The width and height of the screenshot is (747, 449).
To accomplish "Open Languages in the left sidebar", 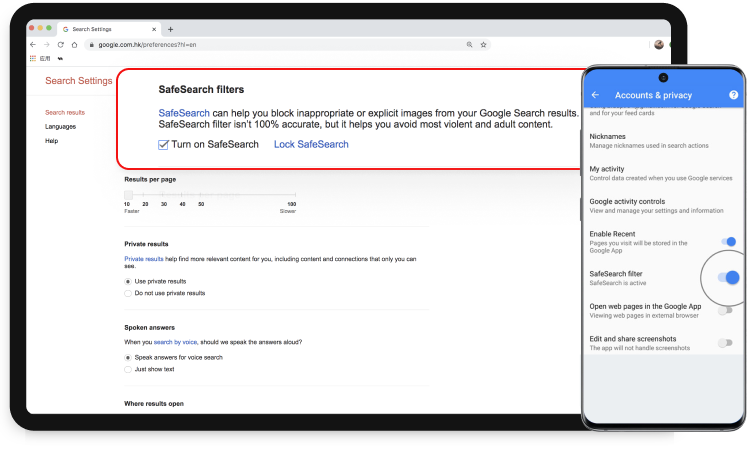I will point(60,127).
